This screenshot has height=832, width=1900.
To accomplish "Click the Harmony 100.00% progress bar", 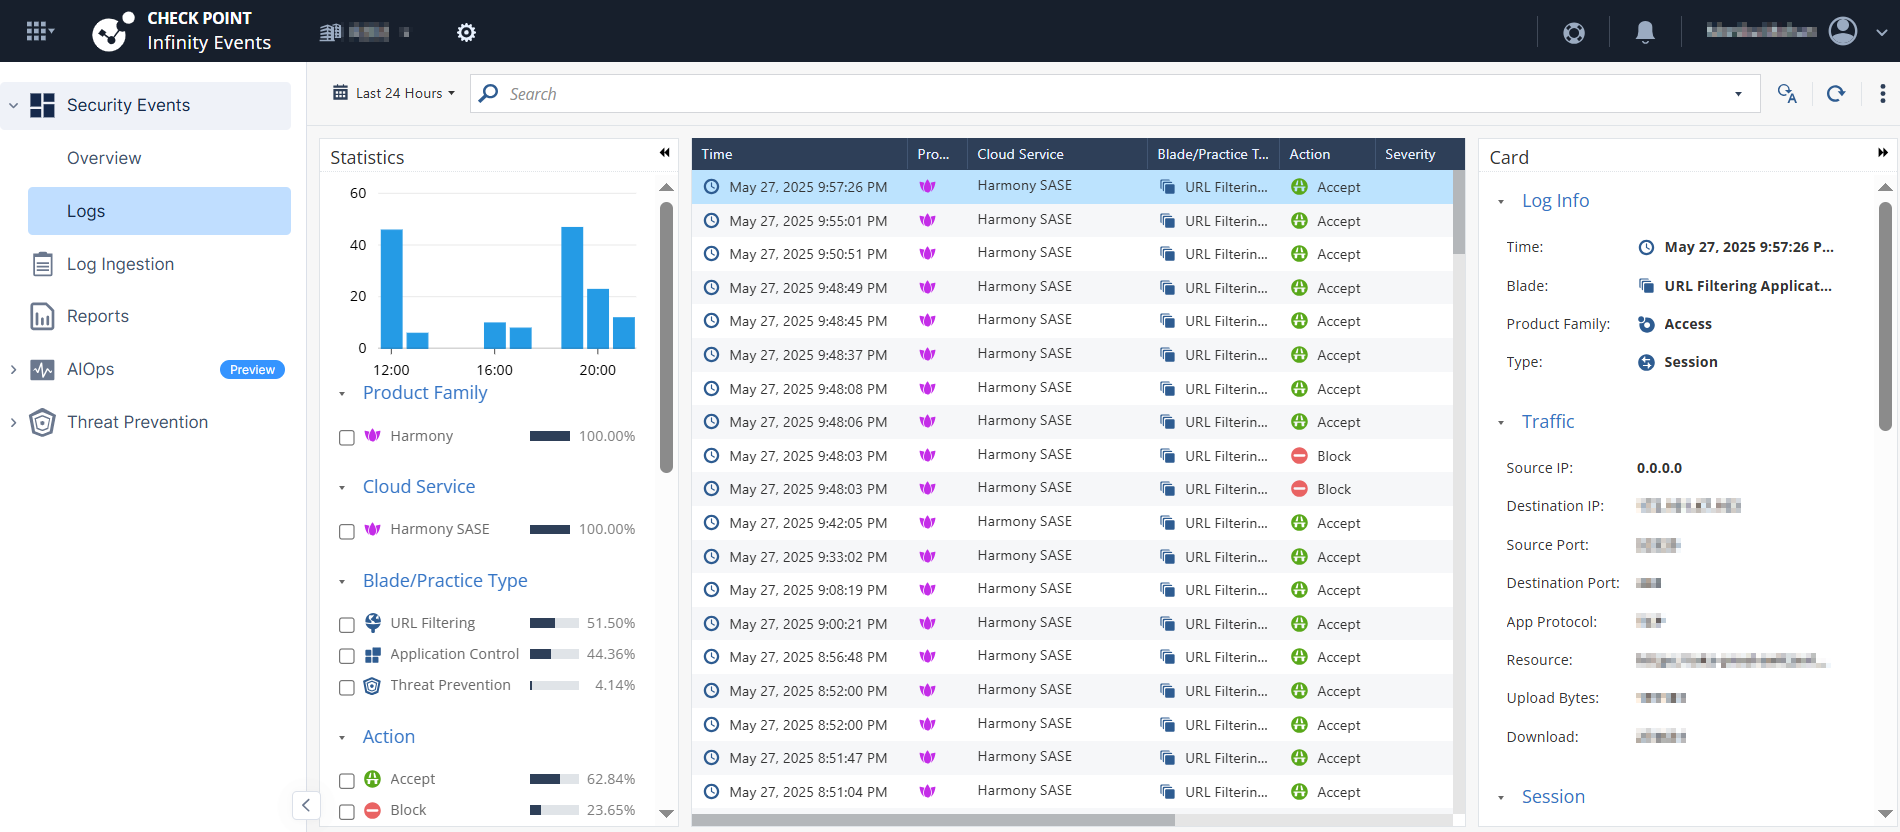I will pos(550,436).
